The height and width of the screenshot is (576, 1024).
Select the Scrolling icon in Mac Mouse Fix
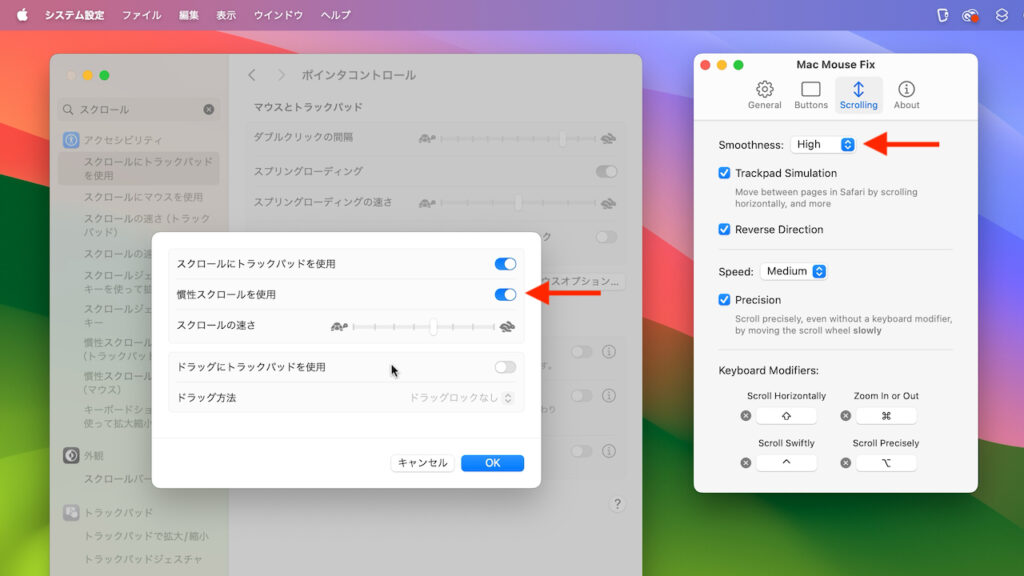[858, 93]
